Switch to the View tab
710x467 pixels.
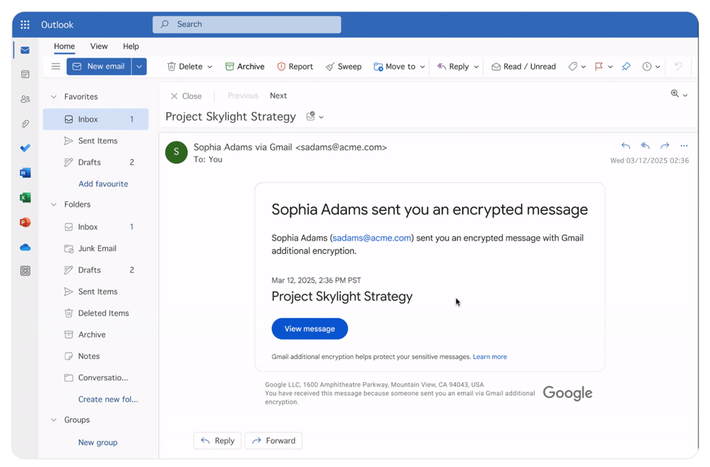(x=99, y=46)
